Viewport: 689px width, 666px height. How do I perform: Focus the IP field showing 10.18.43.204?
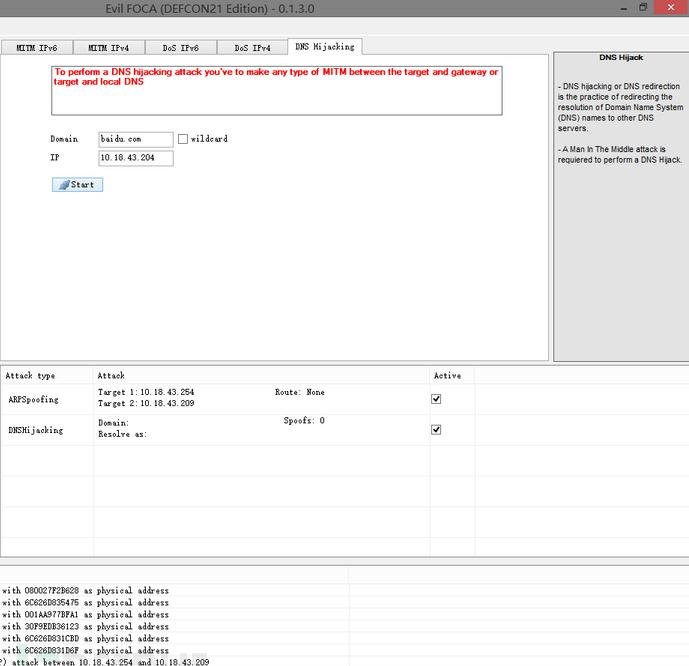click(x=135, y=158)
